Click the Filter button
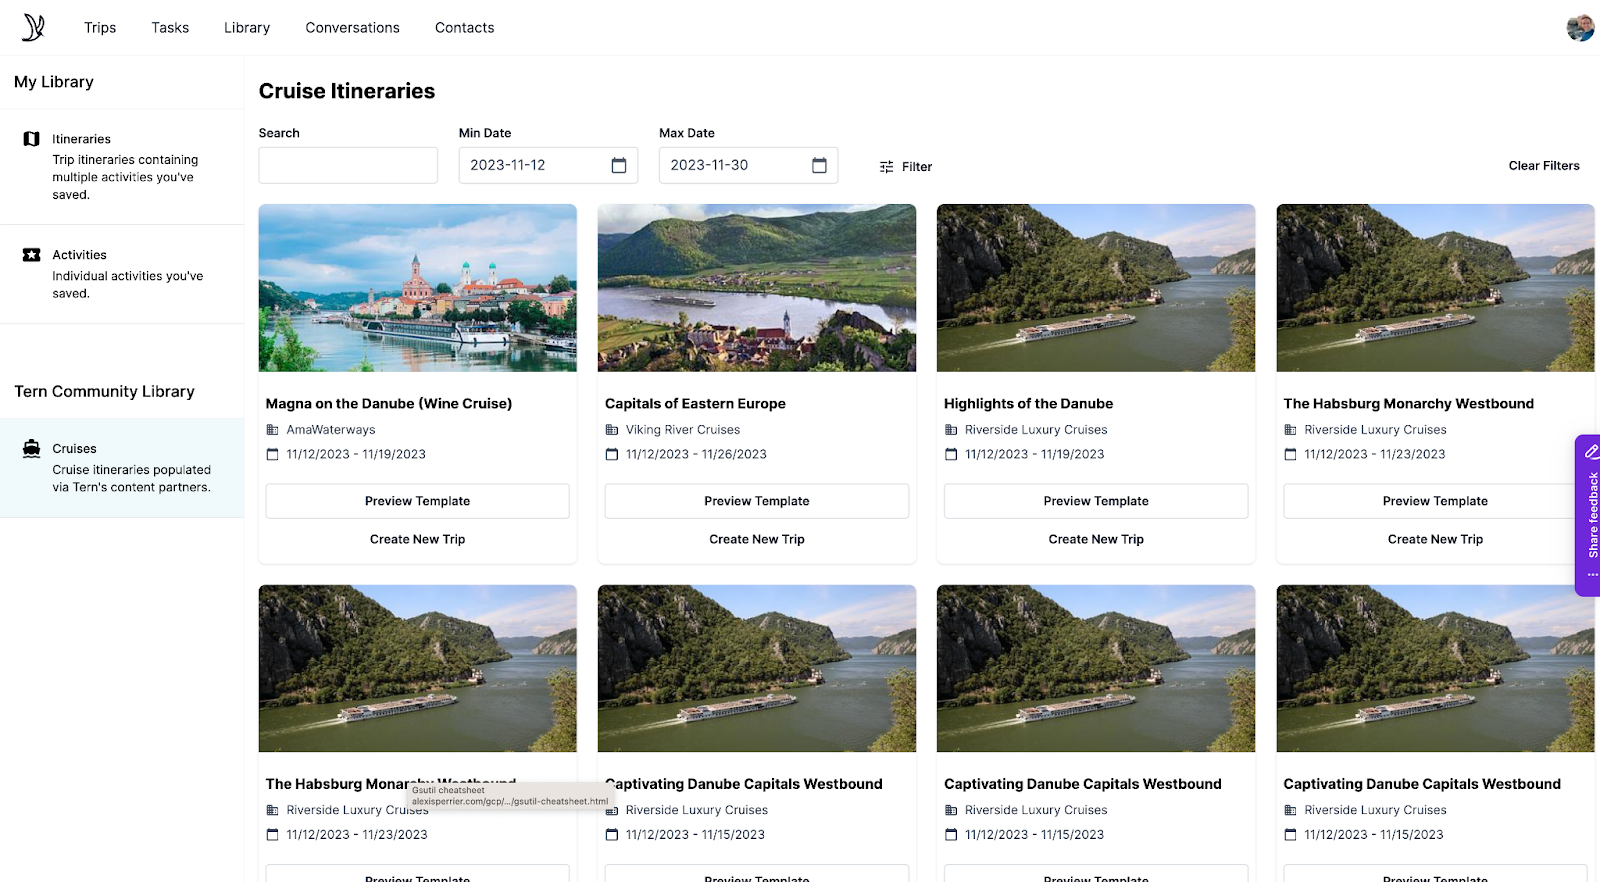1600x882 pixels. (906, 167)
